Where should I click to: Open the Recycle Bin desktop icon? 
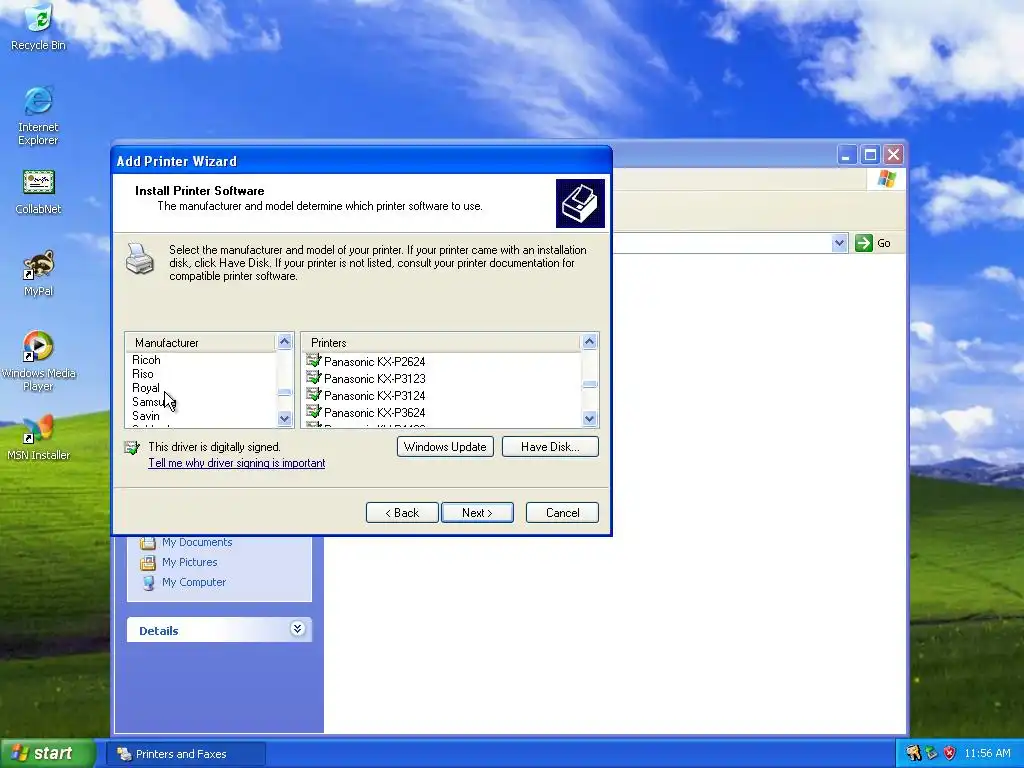click(39, 27)
